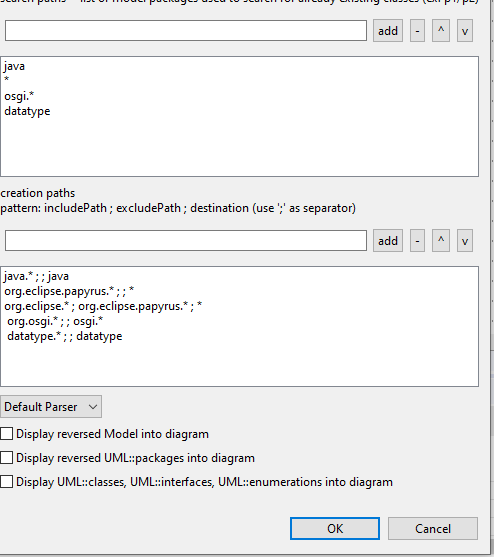Viewport: 494px width, 557px height.
Task: Enable Display reversed Model into diagram
Action: pyautogui.click(x=7, y=434)
